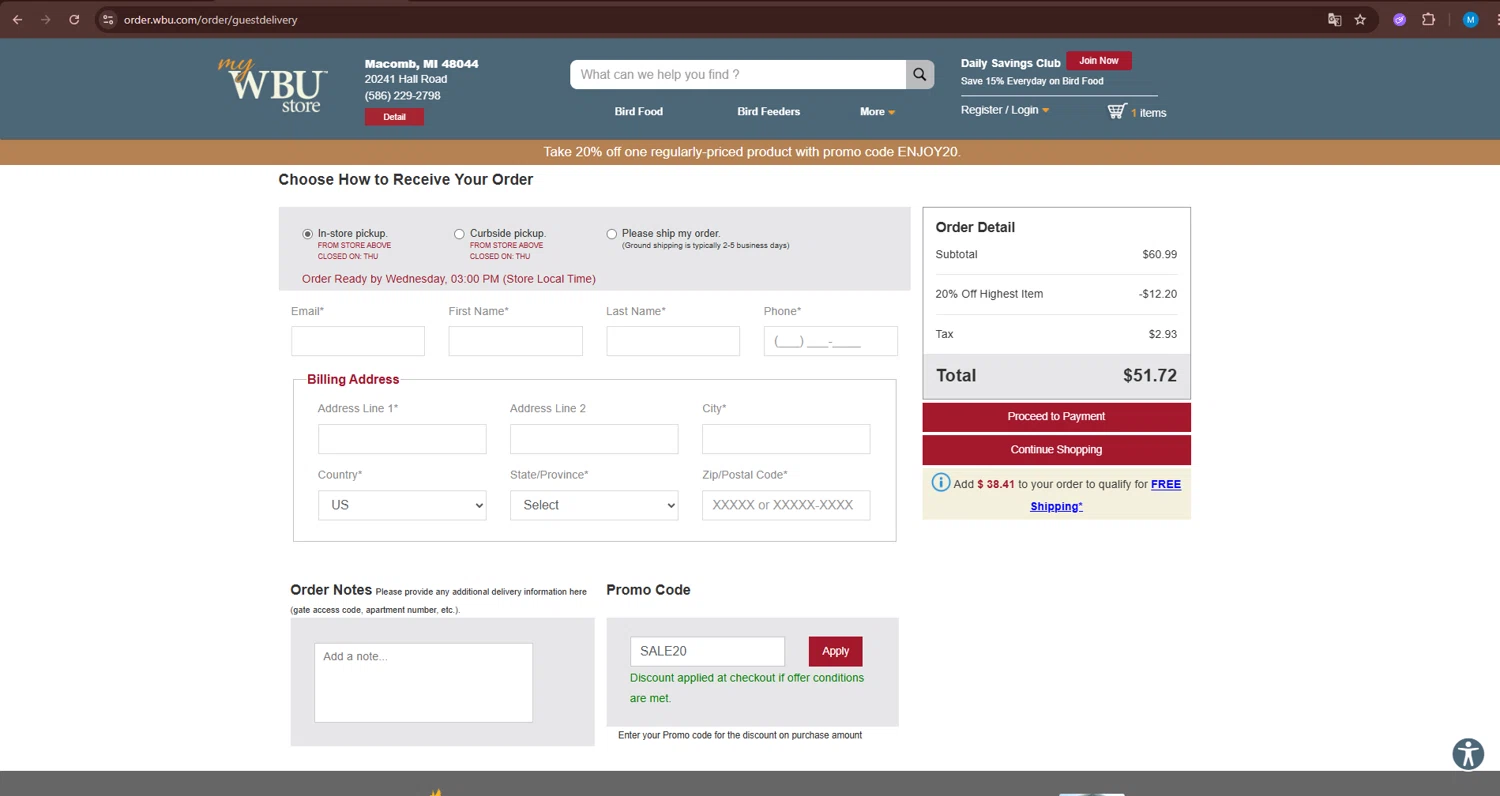Viewport: 1500px width, 796px height.
Task: Open the browser extensions puzzle icon
Action: coord(1428,19)
